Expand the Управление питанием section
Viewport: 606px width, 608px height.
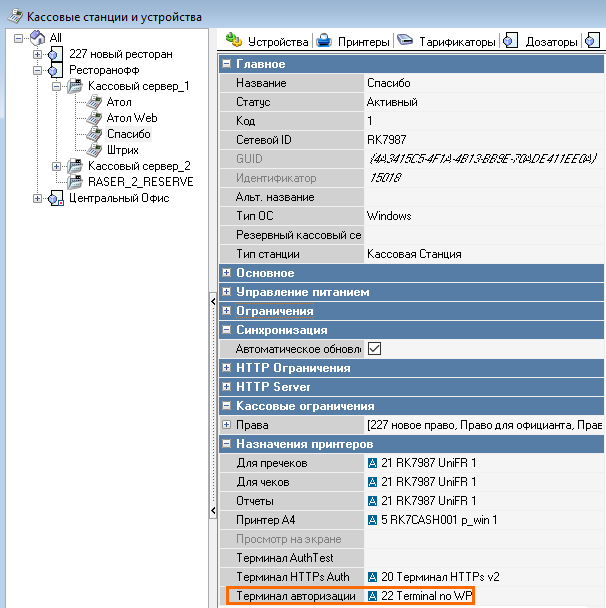[227, 292]
